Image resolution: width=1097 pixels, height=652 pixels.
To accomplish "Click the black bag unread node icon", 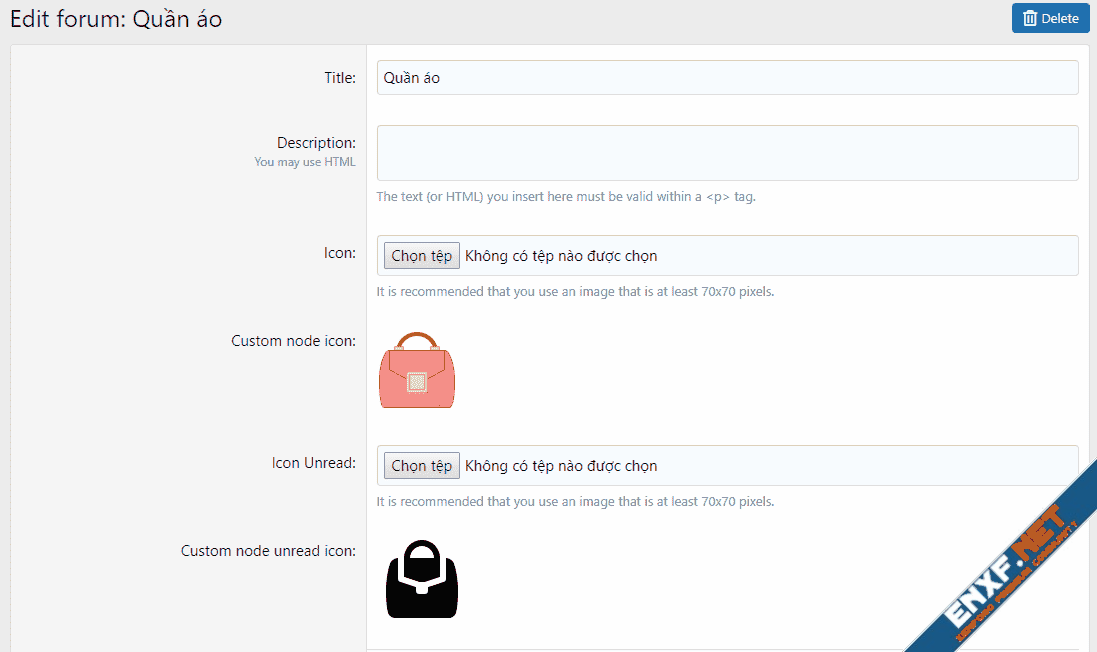I will (422, 580).
